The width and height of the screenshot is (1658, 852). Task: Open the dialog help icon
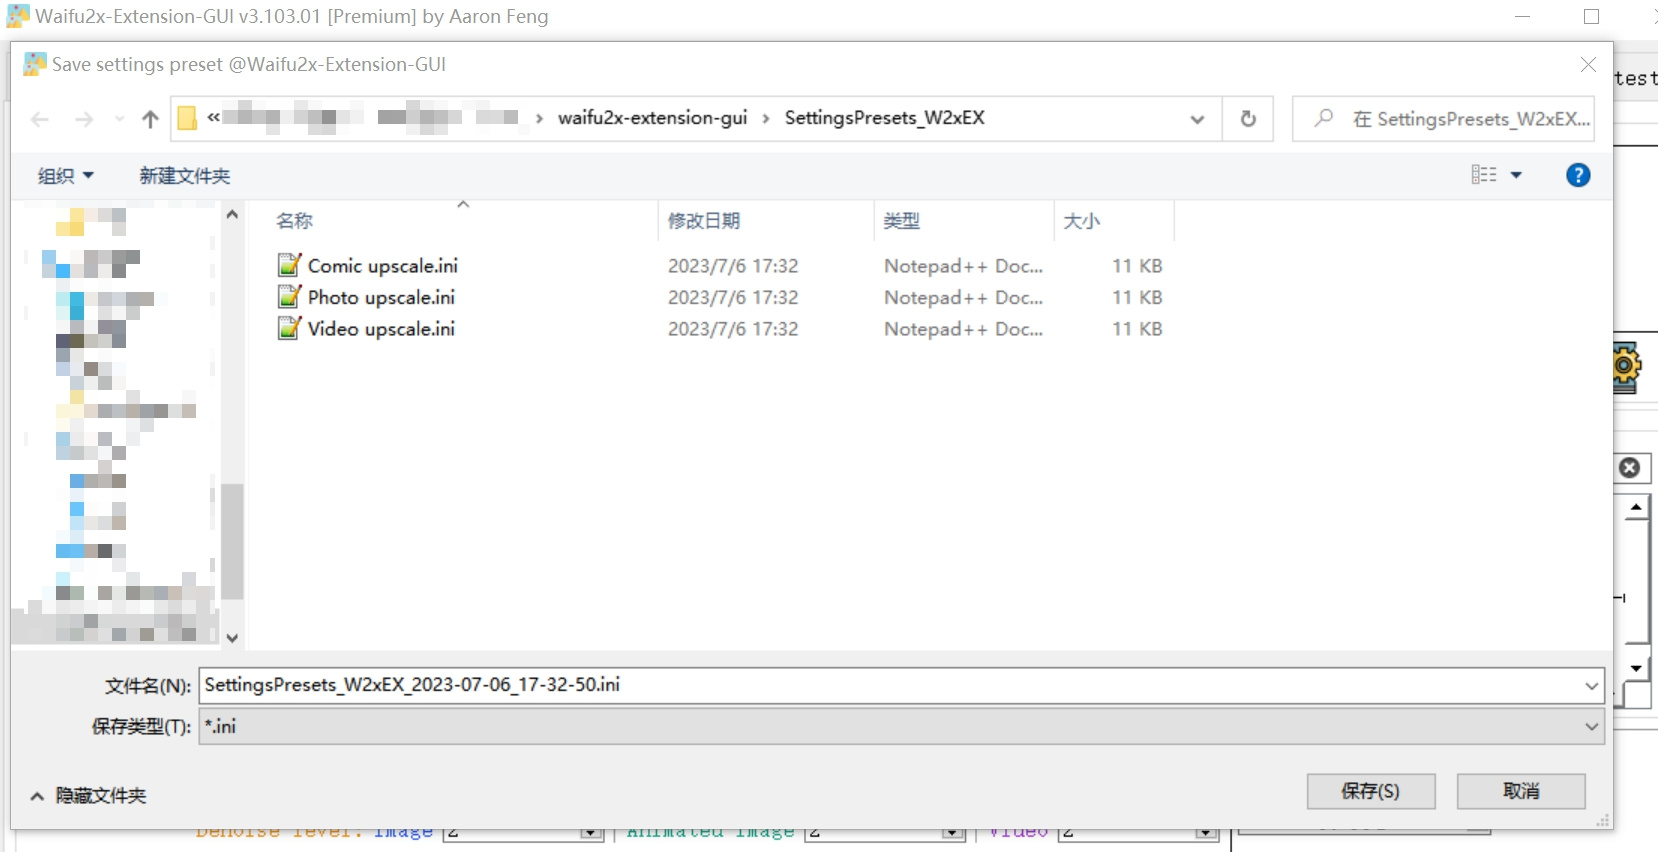point(1578,175)
